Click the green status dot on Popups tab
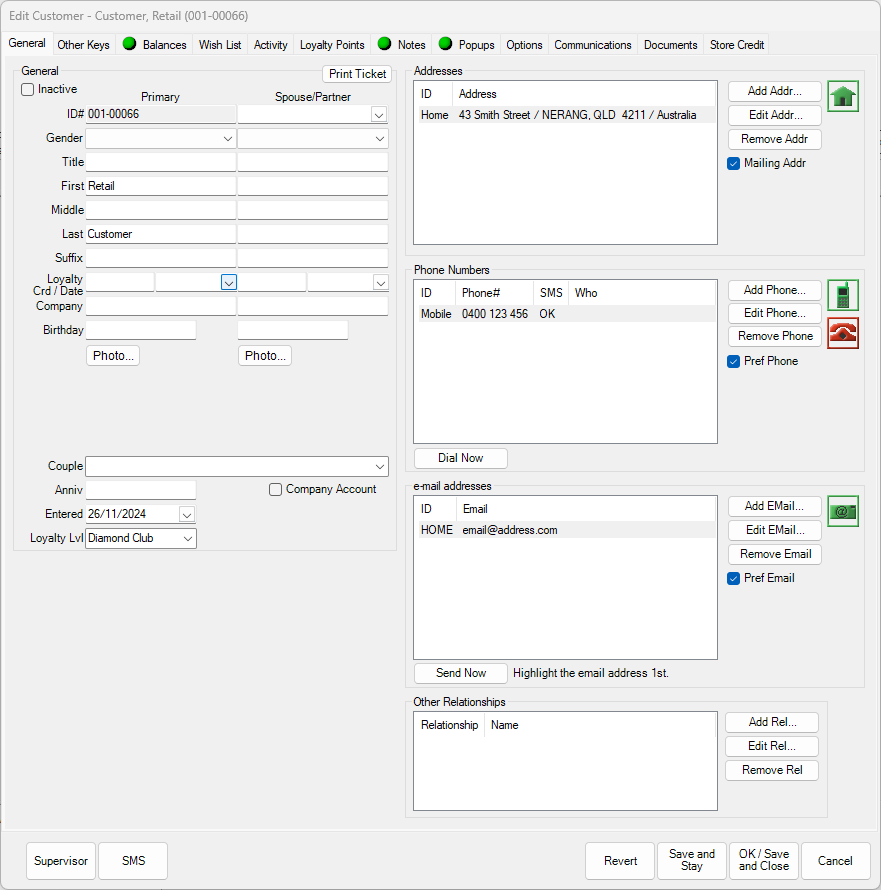The image size is (881, 890). point(447,43)
